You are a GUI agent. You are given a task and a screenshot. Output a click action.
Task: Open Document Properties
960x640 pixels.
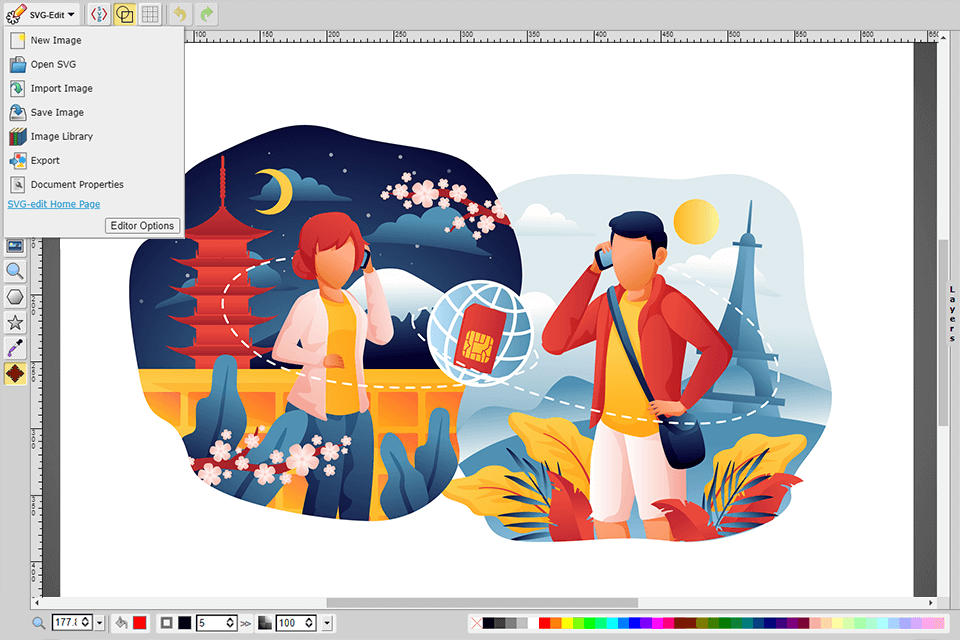[x=80, y=184]
